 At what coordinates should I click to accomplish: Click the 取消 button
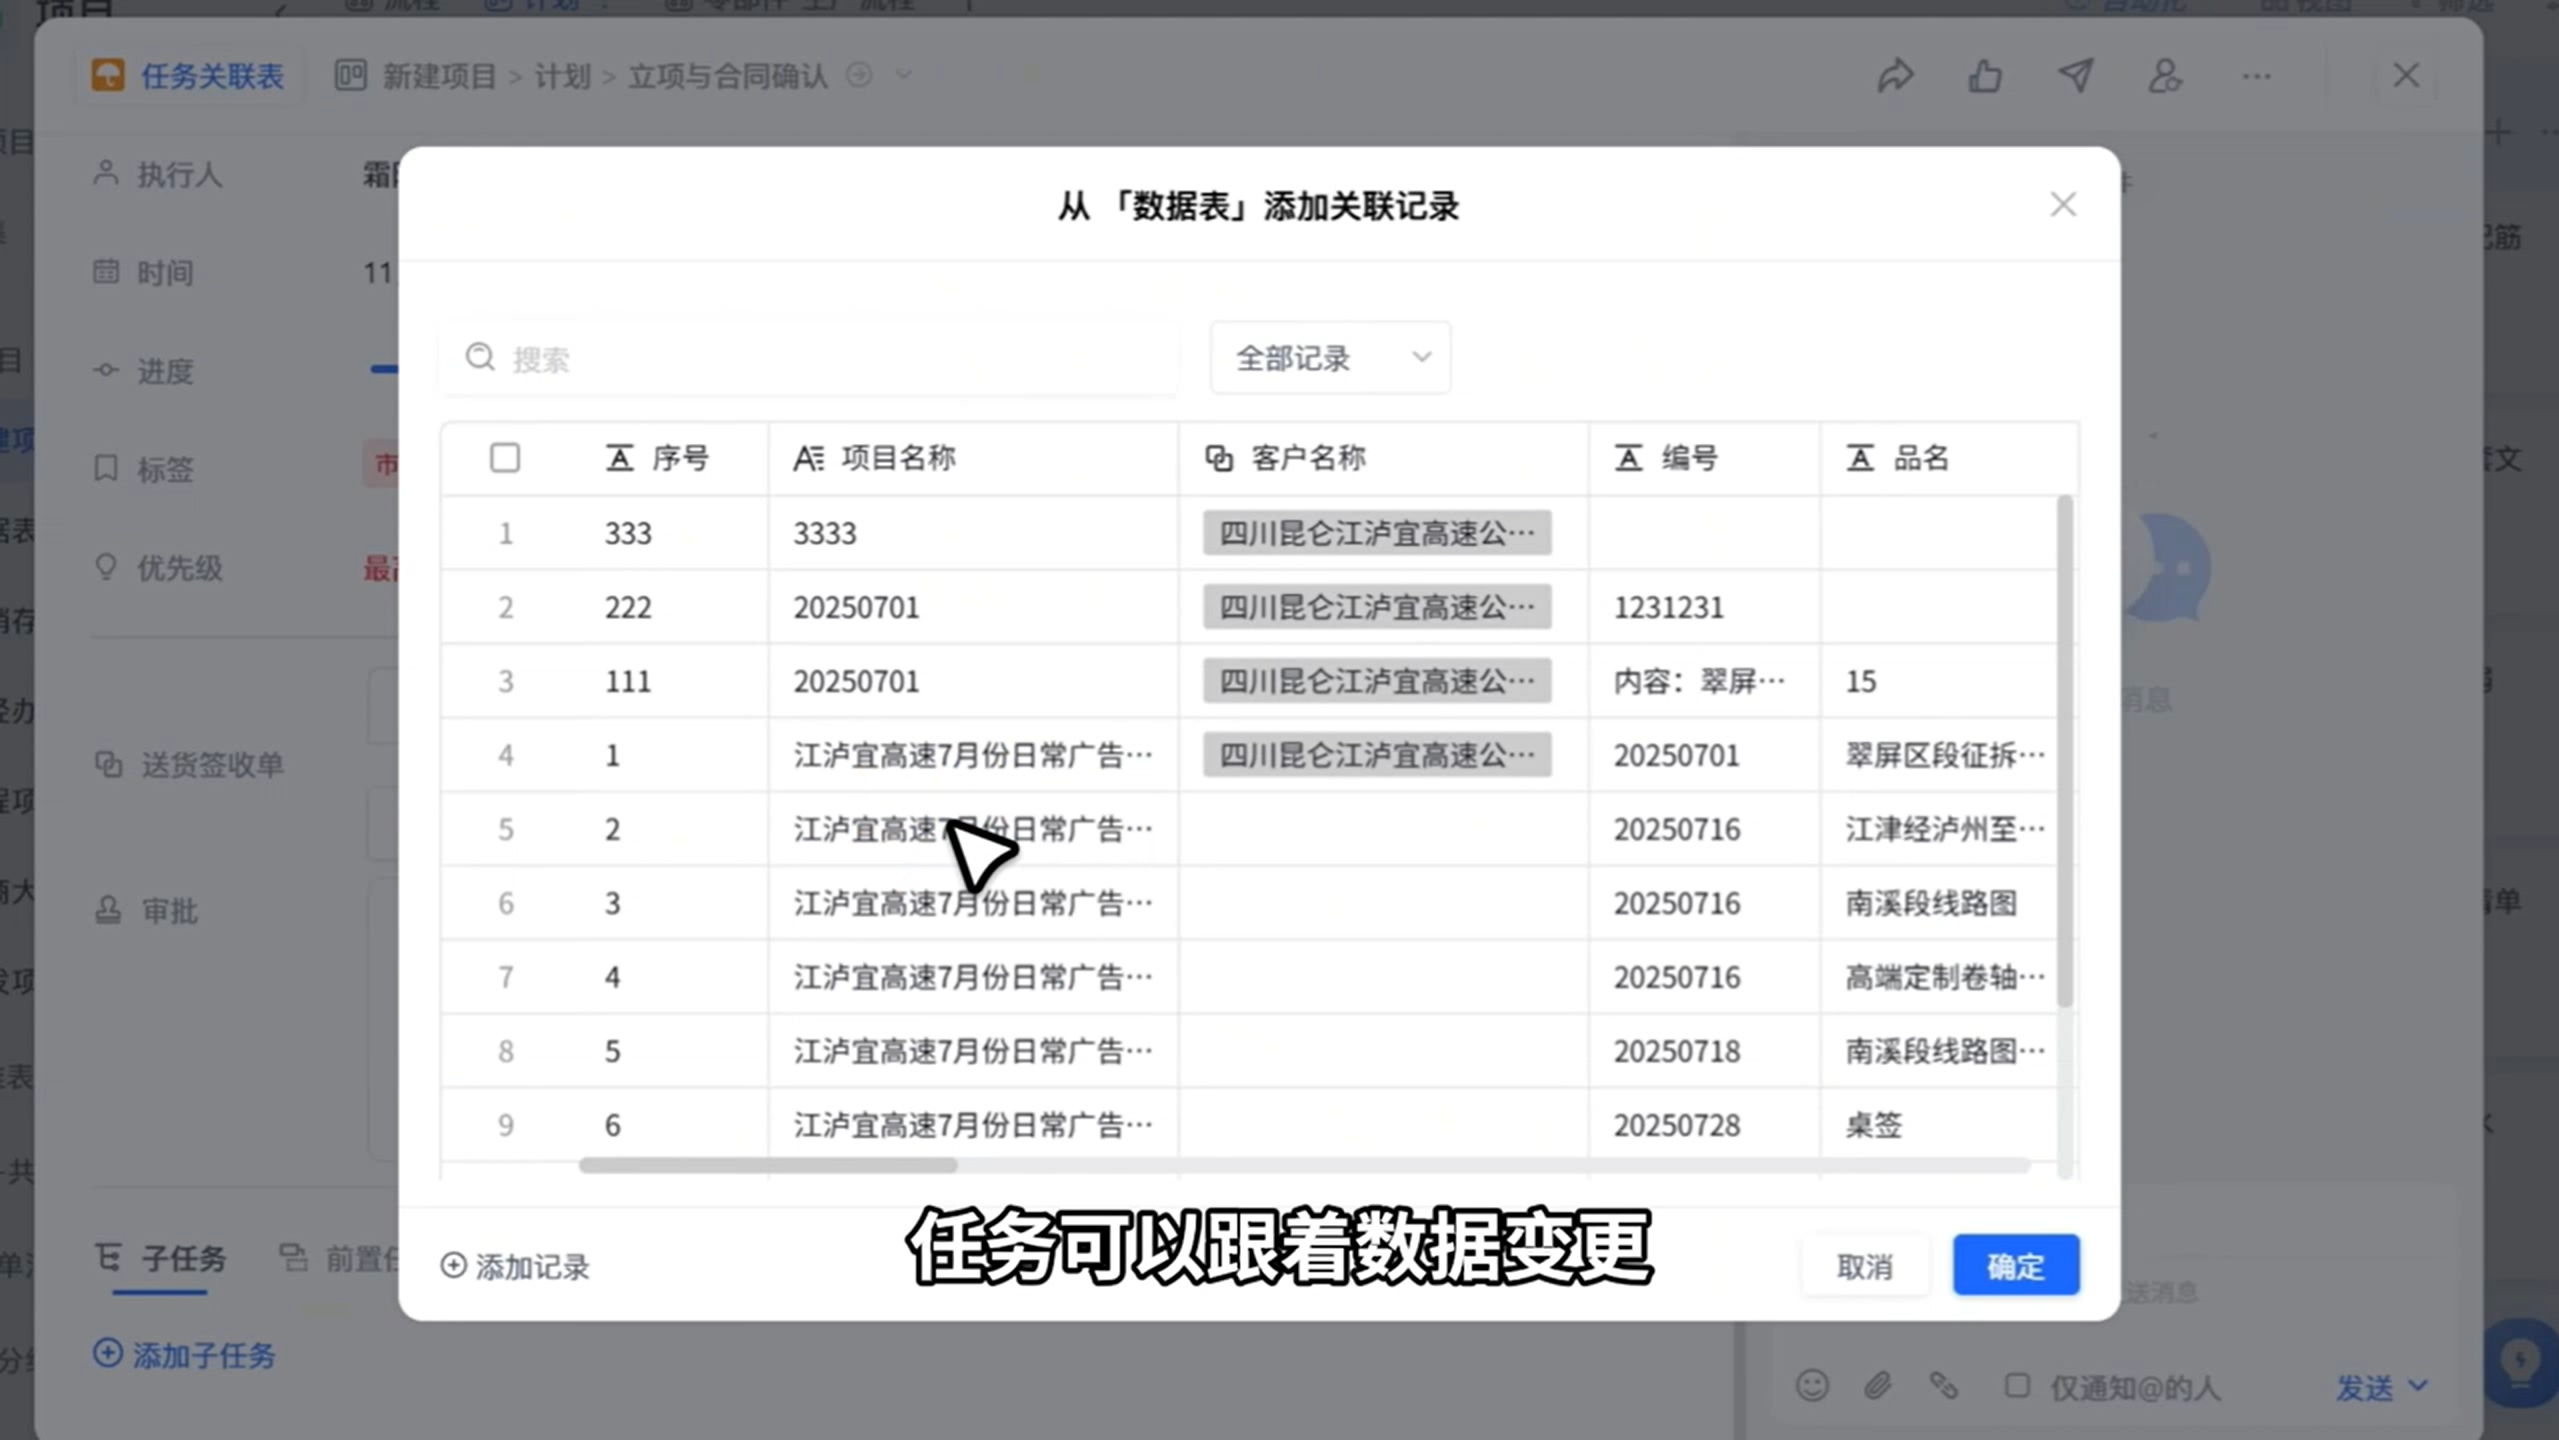(1865, 1265)
